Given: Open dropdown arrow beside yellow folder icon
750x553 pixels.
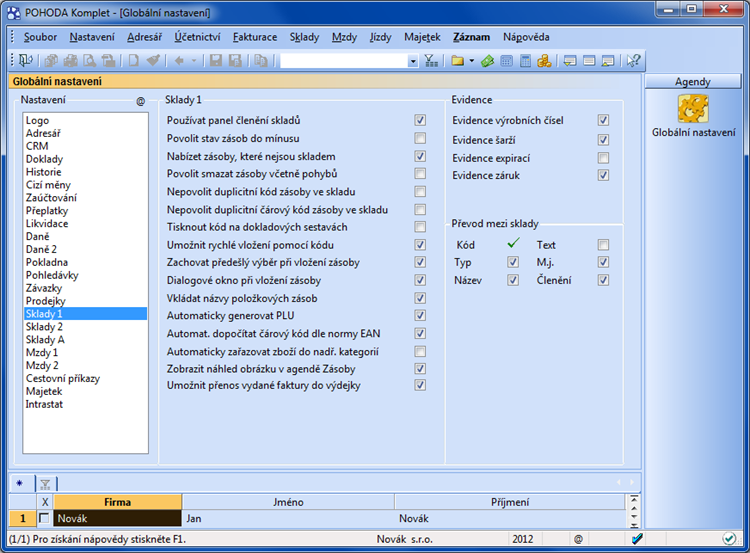Looking at the screenshot, I should (x=472, y=61).
